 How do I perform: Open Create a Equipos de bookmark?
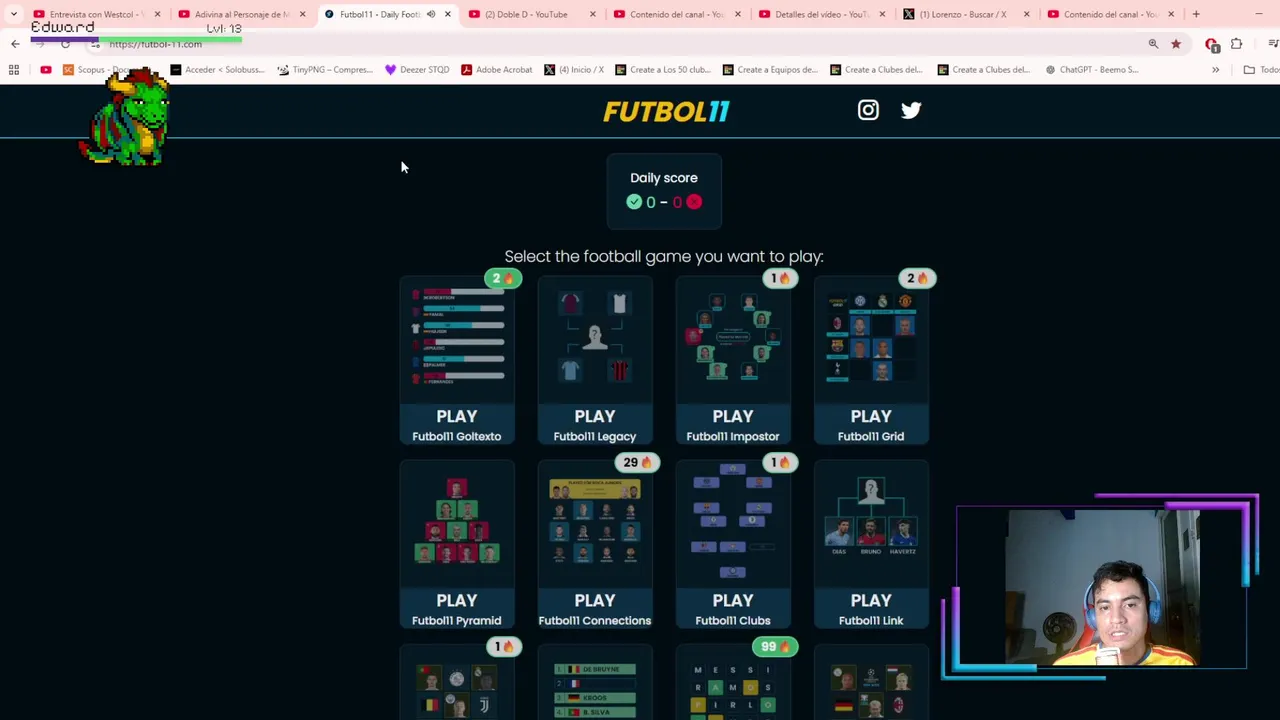pos(770,70)
